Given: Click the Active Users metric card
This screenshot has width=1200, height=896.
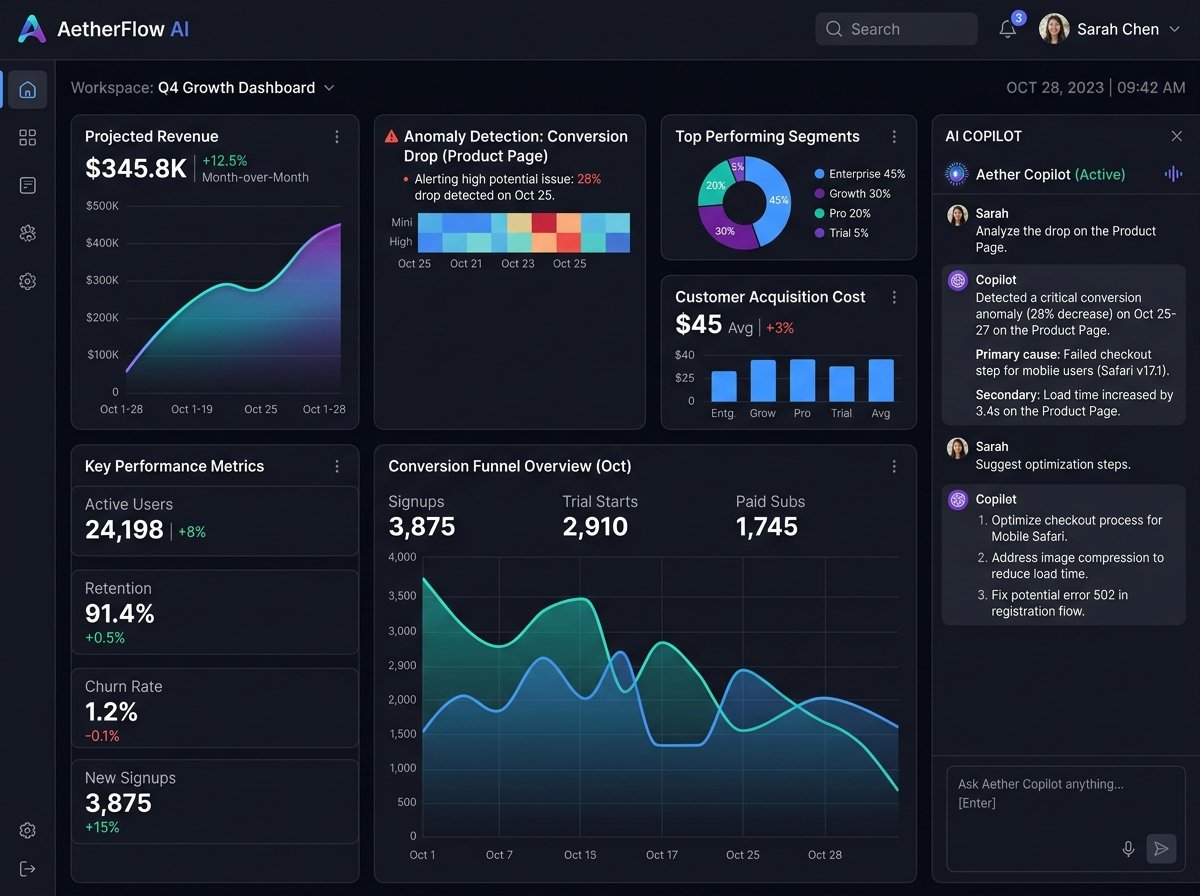Looking at the screenshot, I should click(x=215, y=520).
